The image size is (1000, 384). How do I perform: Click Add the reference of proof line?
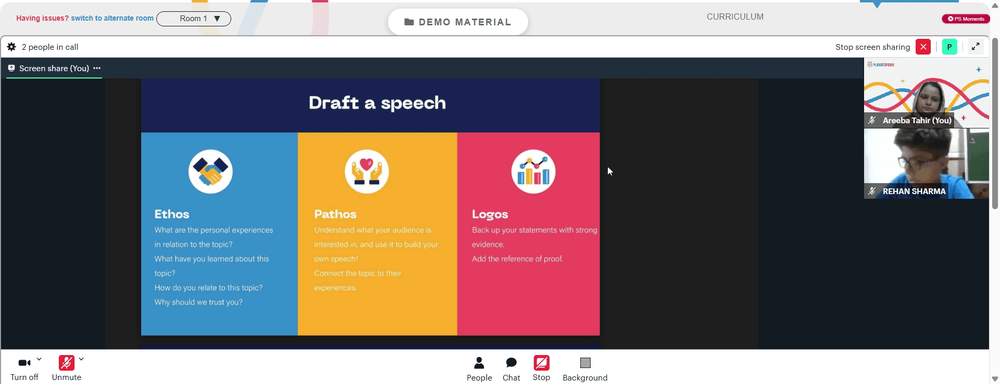coord(517,258)
